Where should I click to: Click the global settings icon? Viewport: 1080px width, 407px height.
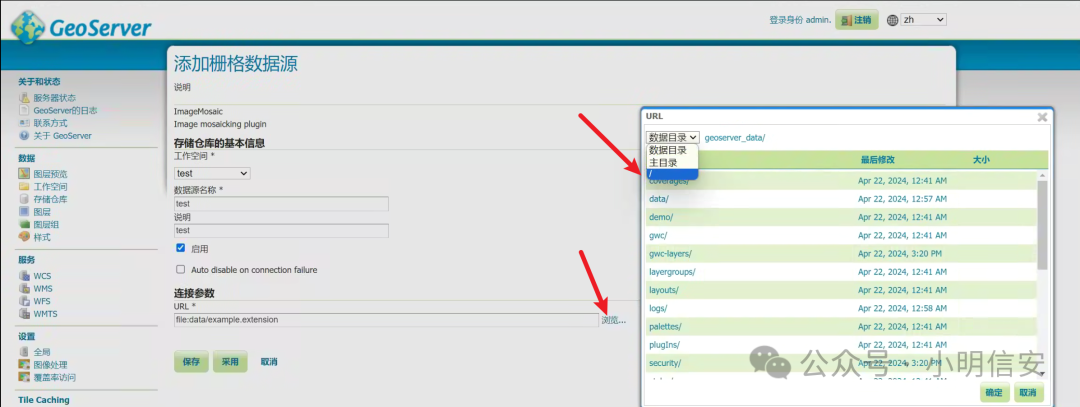pyautogui.click(x=24, y=352)
